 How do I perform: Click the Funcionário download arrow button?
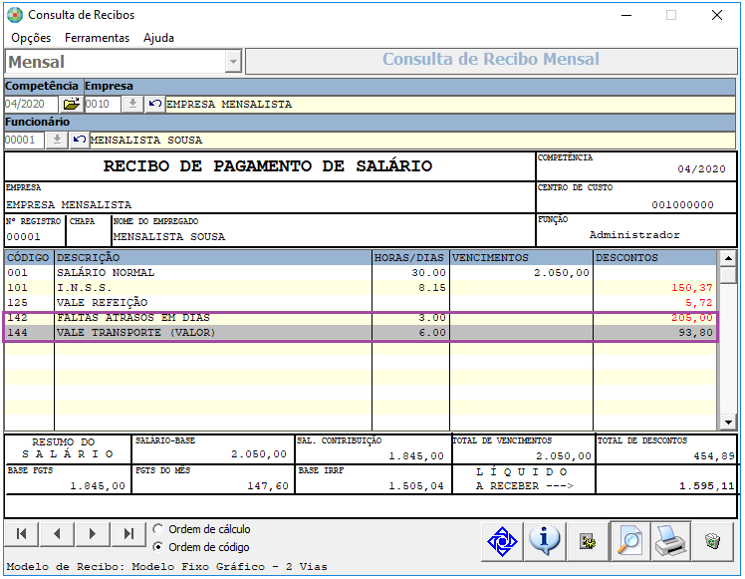tap(57, 140)
